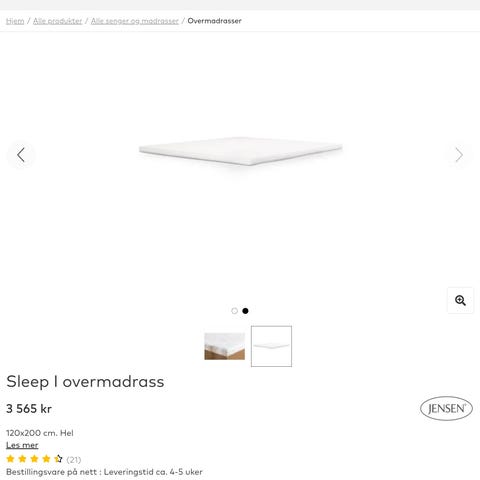The width and height of the screenshot is (480, 480).
Task: Select the second filled carousel dot
Action: coord(245,311)
